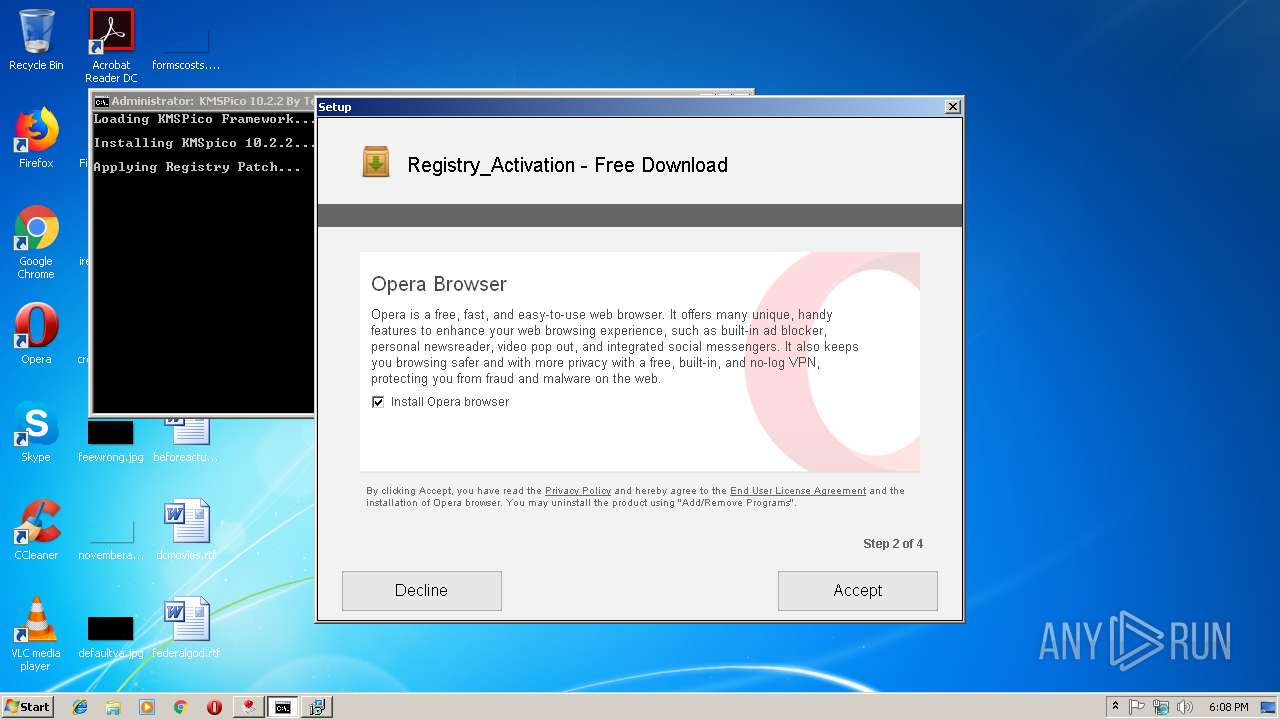Click the Accept button
This screenshot has height=720, width=1280.
click(x=857, y=590)
